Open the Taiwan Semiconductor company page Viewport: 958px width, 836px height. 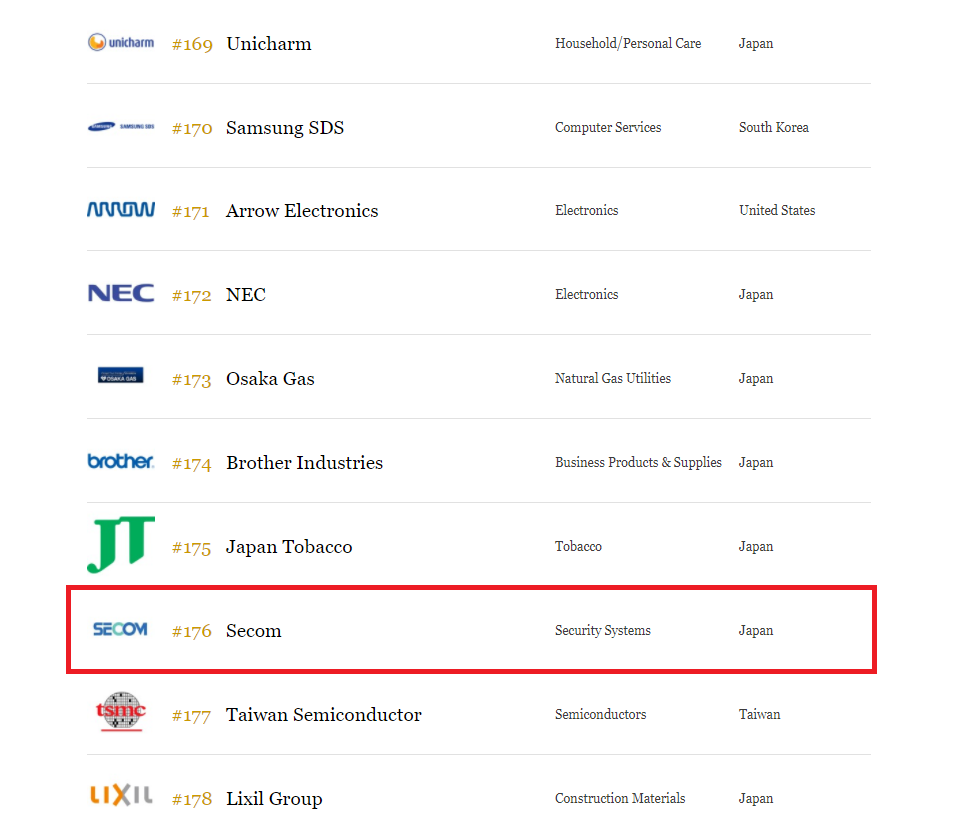[x=323, y=714]
